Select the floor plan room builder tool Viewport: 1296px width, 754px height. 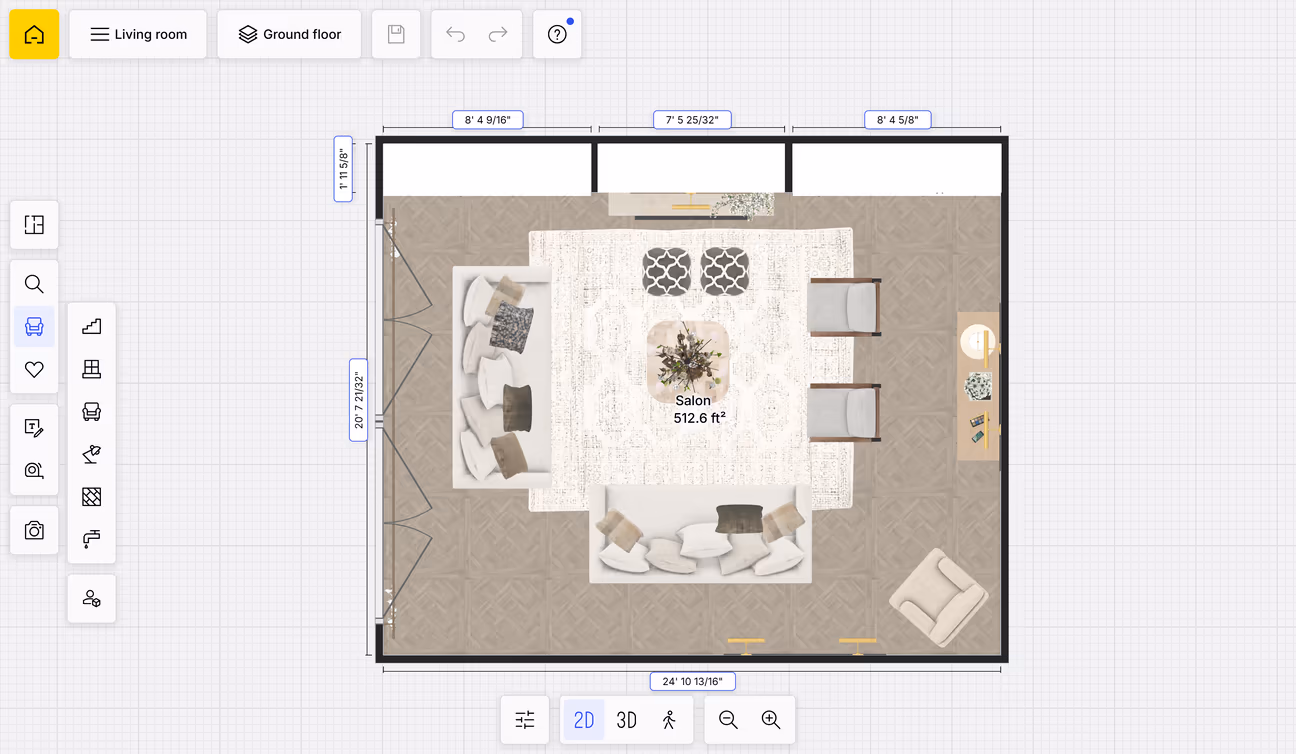pyautogui.click(x=34, y=225)
